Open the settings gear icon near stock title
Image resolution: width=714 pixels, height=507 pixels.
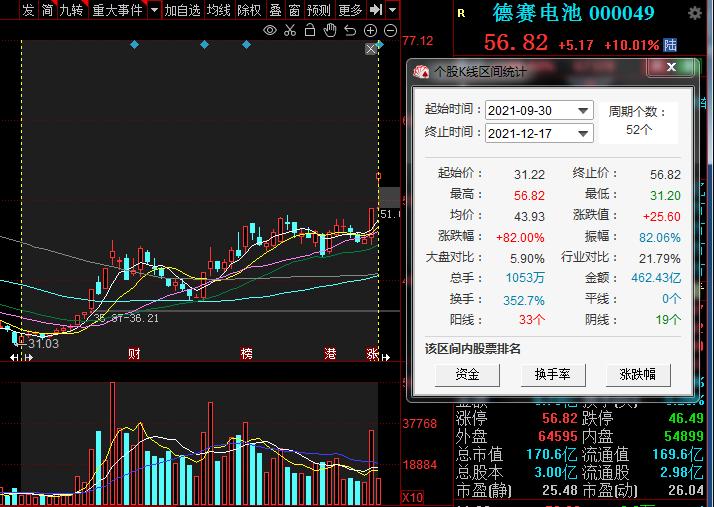(694, 13)
